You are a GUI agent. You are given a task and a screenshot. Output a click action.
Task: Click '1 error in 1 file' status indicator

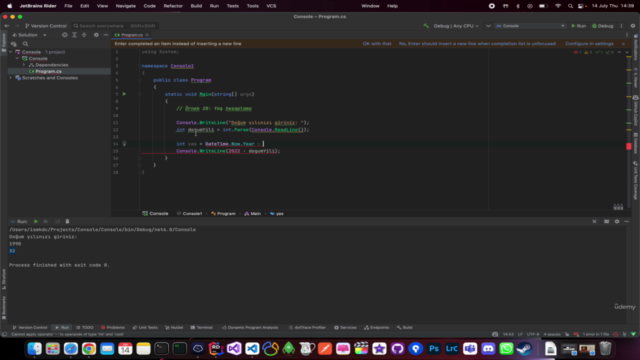[x=595, y=334]
